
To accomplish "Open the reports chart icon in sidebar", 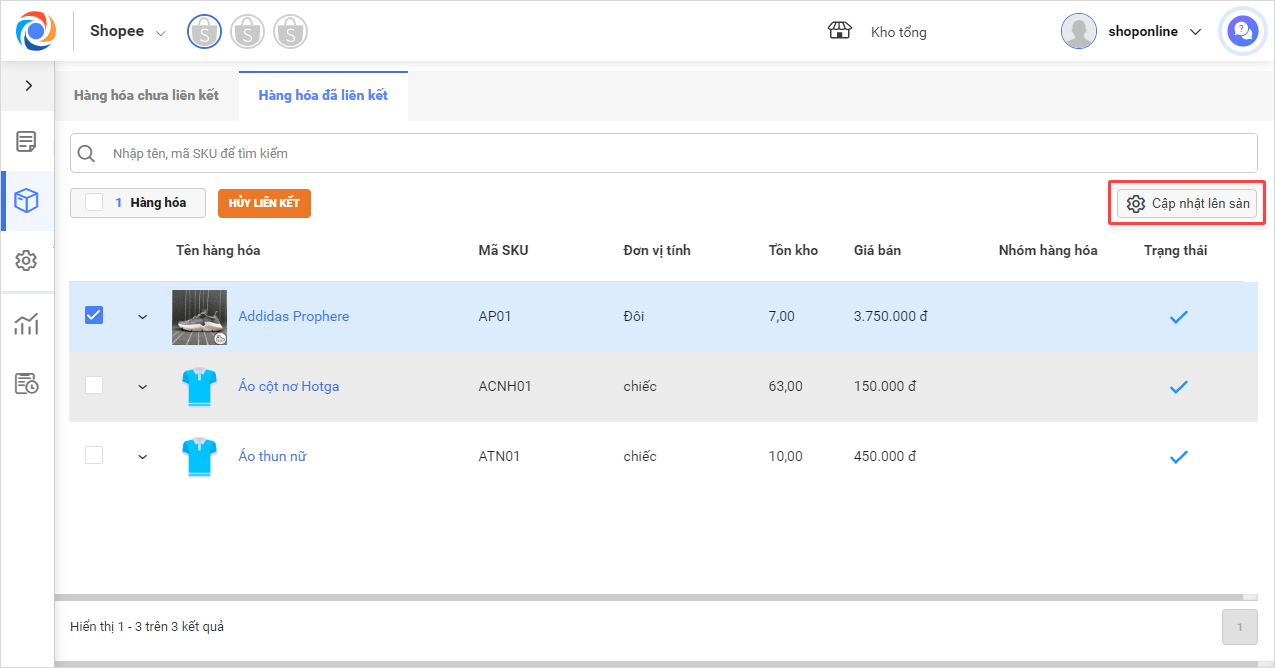I will (26, 324).
